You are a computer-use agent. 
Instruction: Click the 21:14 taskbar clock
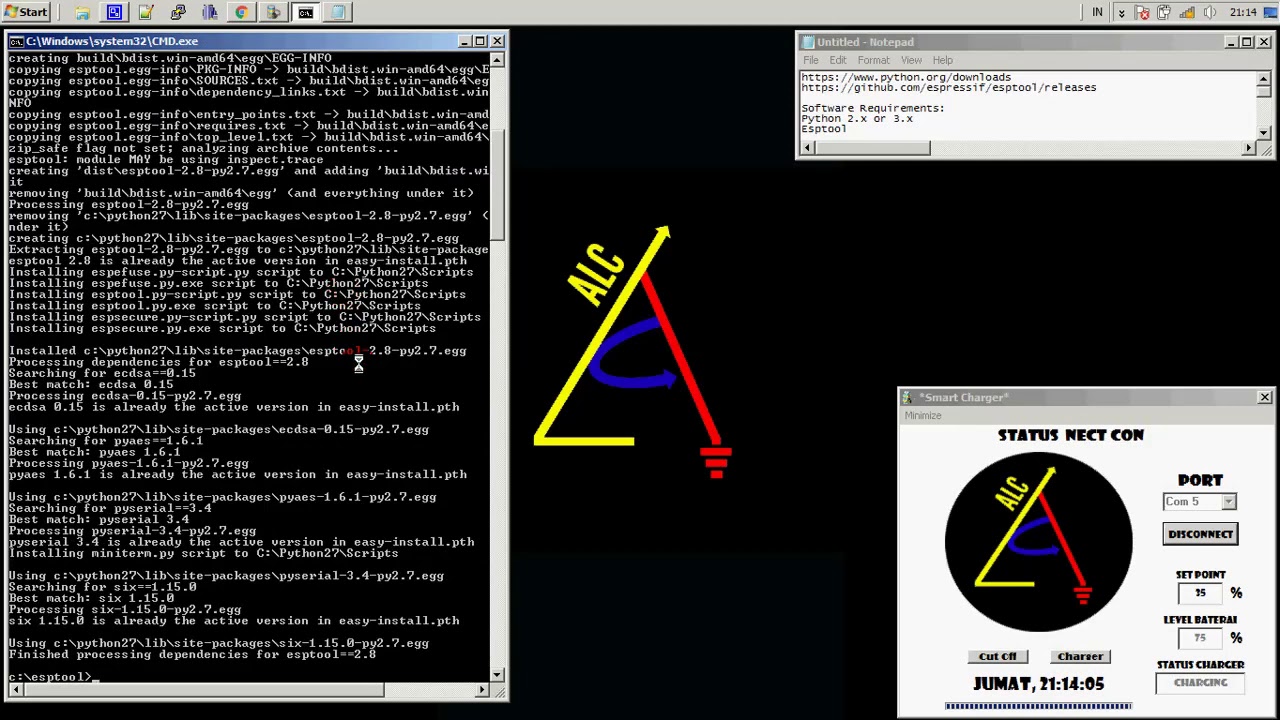1243,12
